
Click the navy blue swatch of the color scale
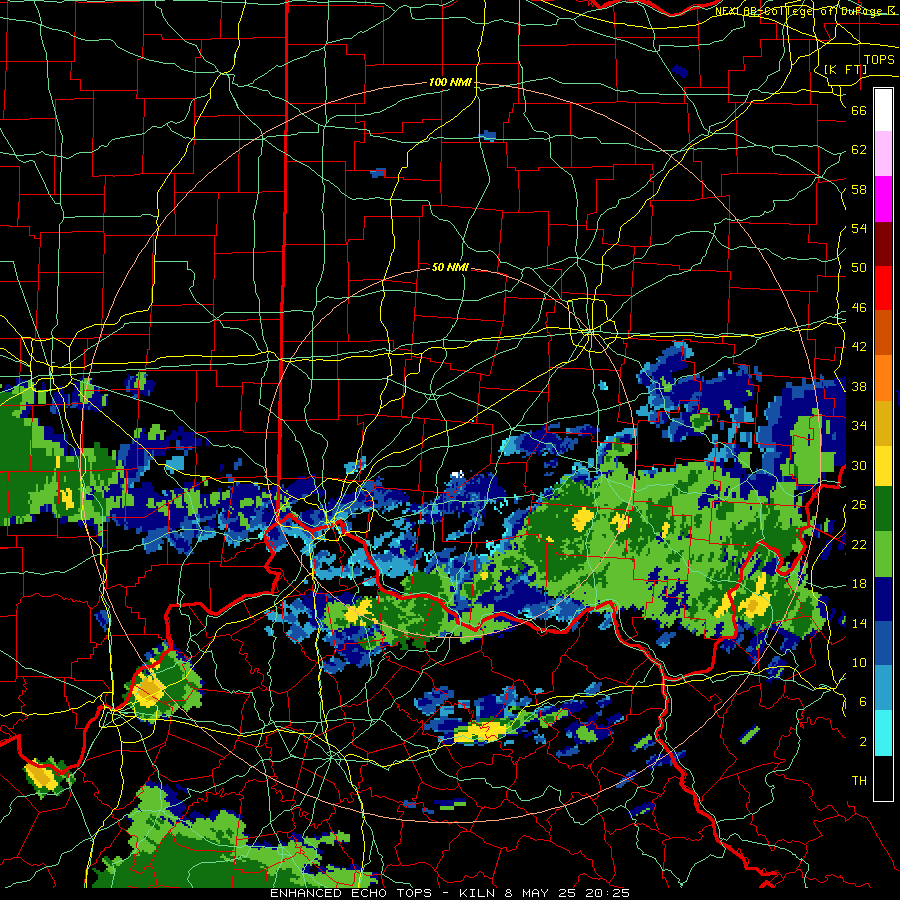pos(883,599)
